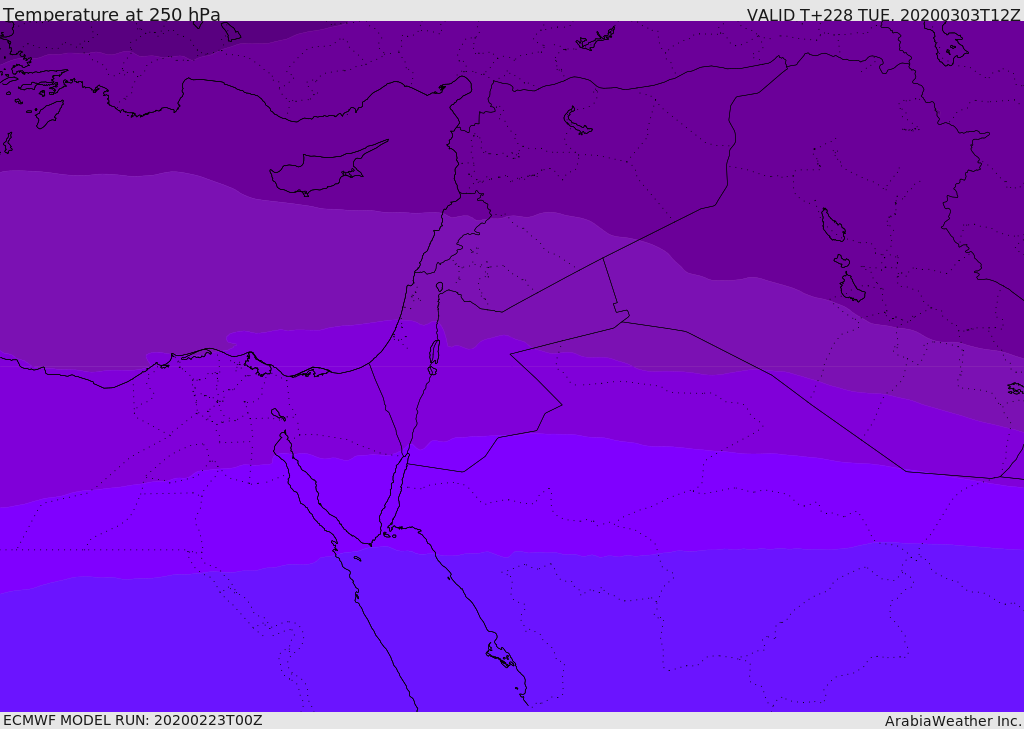Click the 'ArabiaWeather Inc.' credit text
This screenshot has height=729, width=1024.
pyautogui.click(x=953, y=721)
